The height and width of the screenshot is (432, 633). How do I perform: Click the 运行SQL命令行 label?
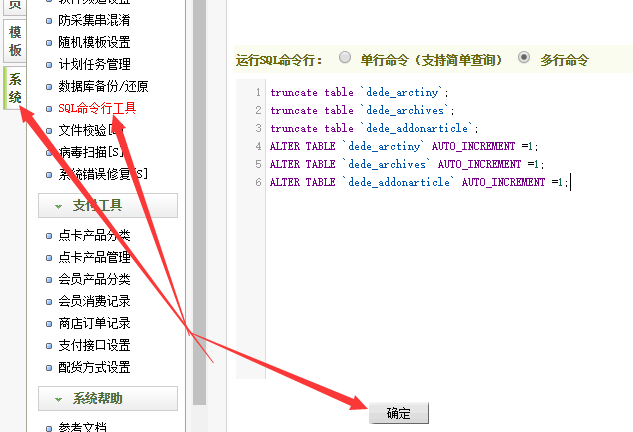coord(279,60)
